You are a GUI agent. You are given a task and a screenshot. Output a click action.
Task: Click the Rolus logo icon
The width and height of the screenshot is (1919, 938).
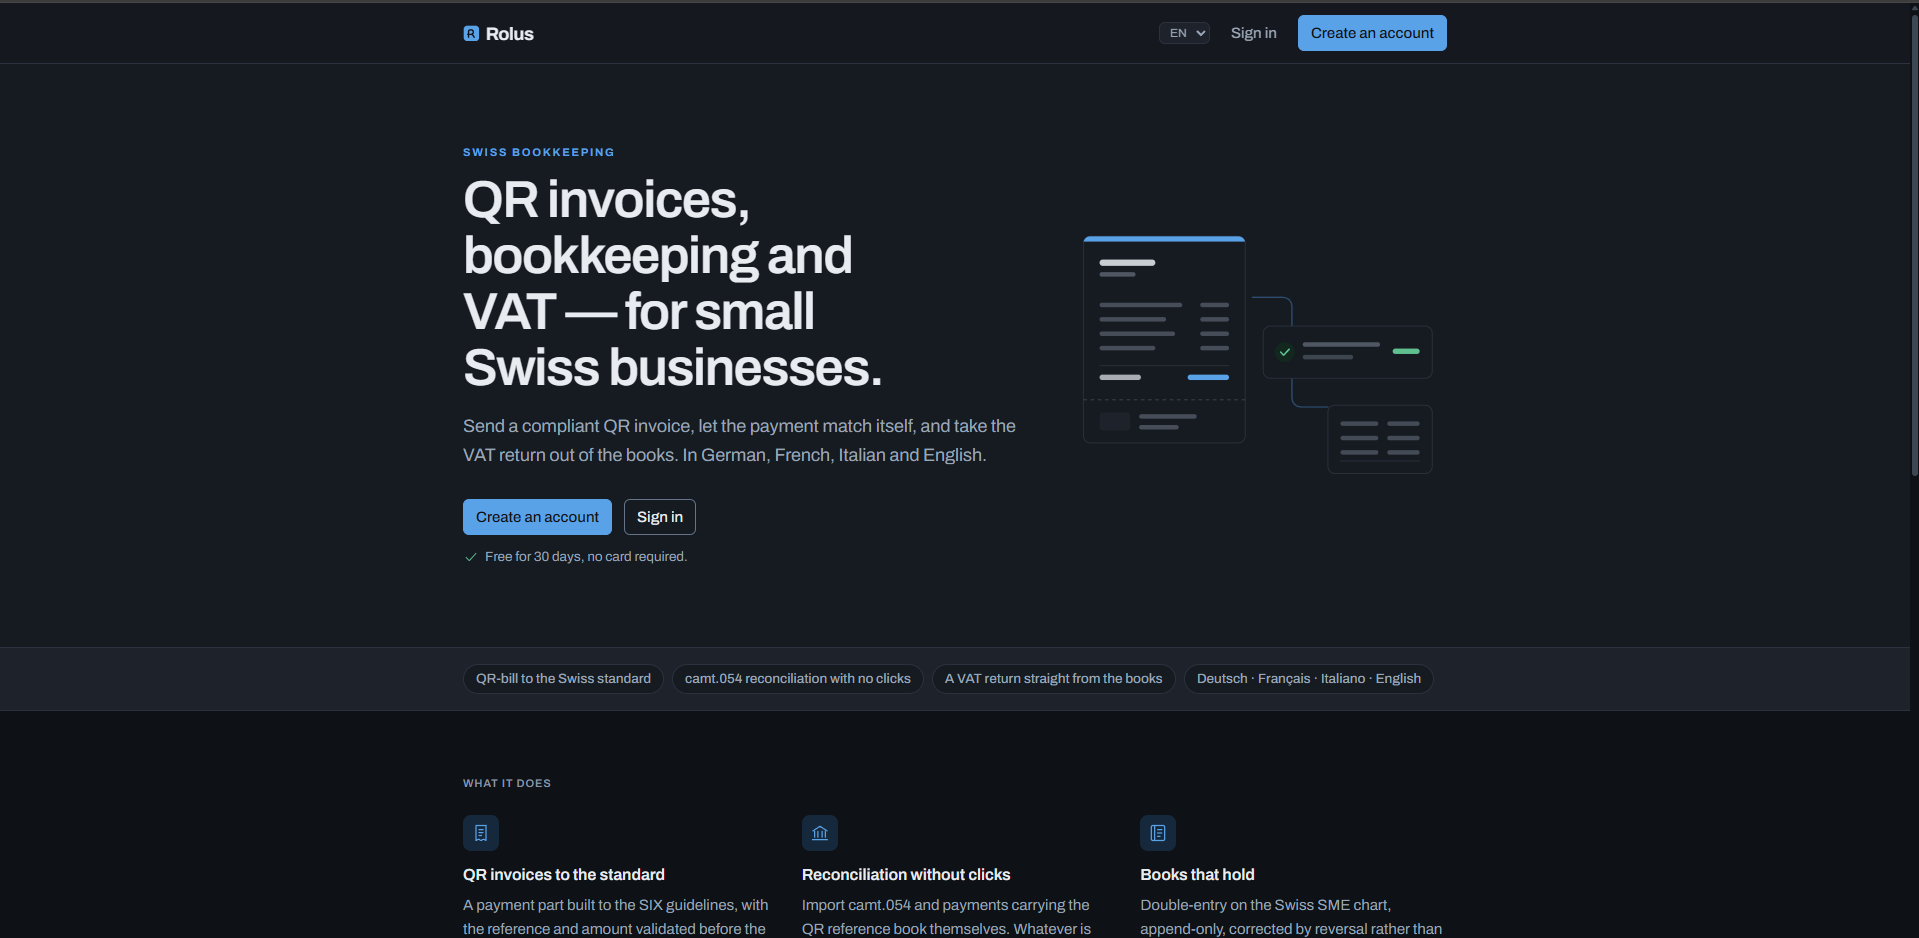471,33
